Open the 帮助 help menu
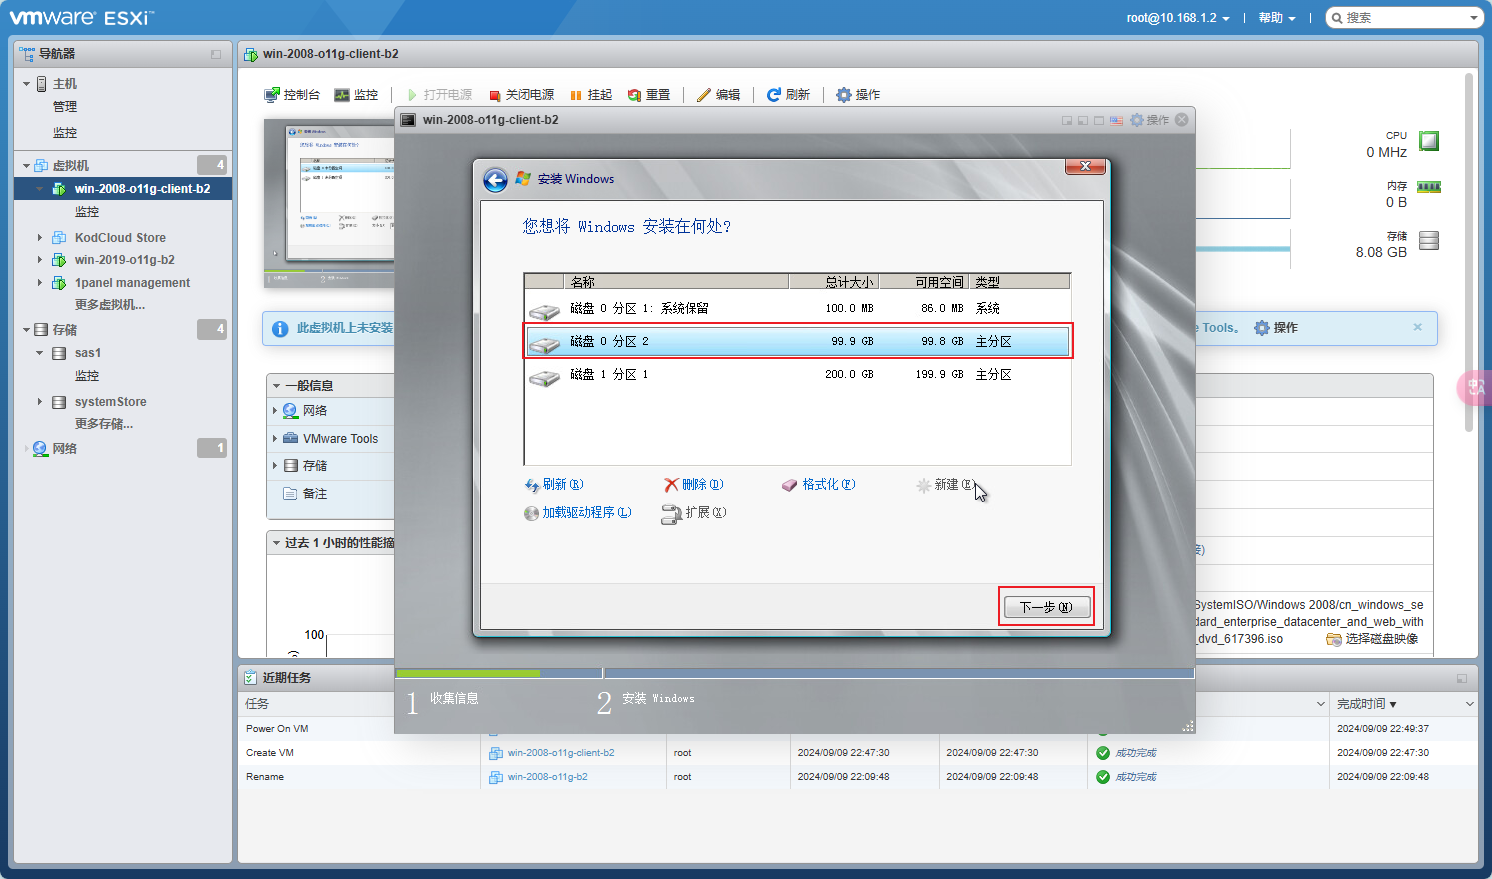Screen dimensions: 1492x879 (1277, 18)
